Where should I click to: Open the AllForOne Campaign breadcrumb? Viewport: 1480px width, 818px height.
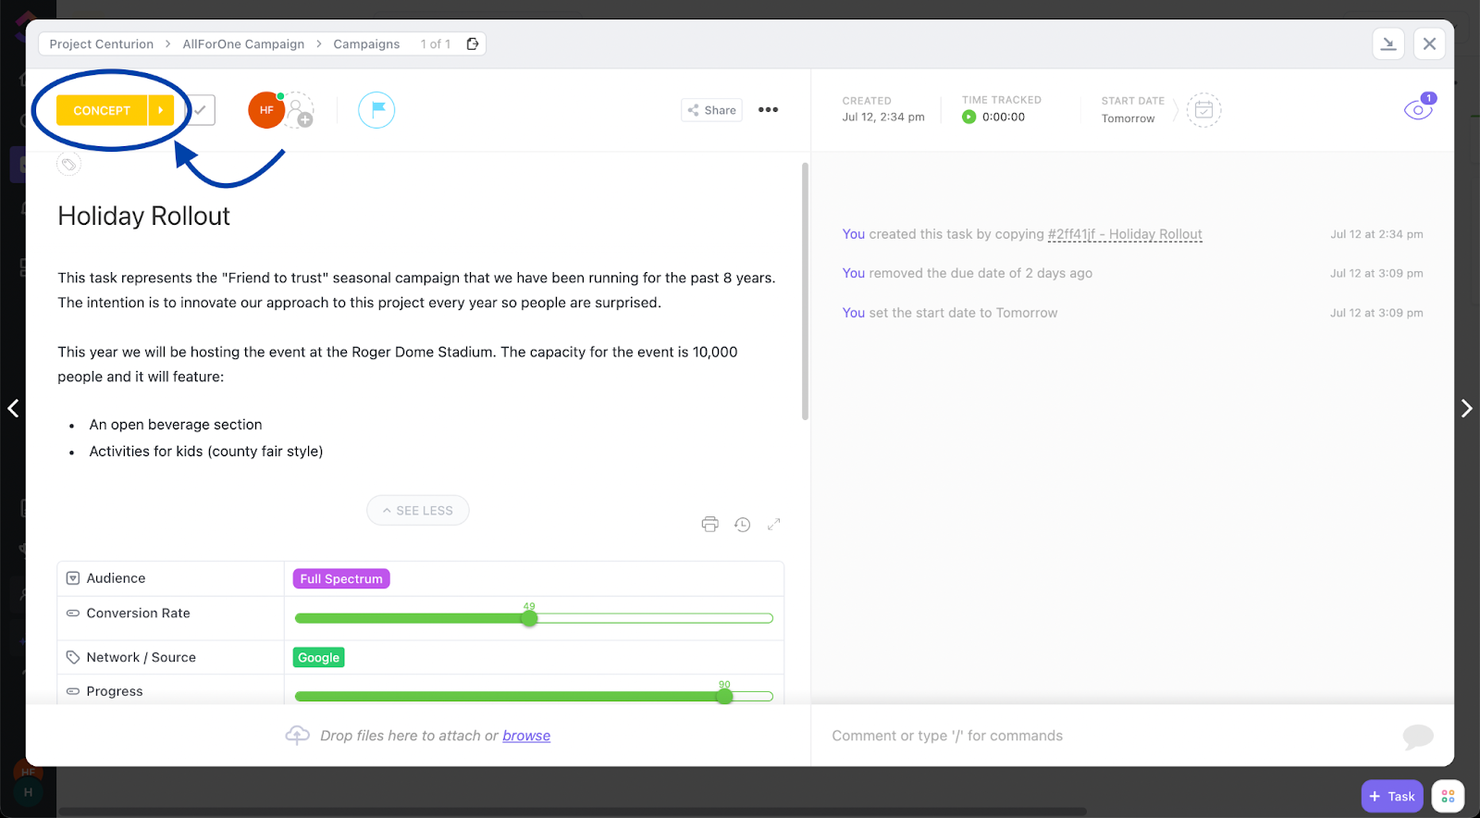pos(243,44)
